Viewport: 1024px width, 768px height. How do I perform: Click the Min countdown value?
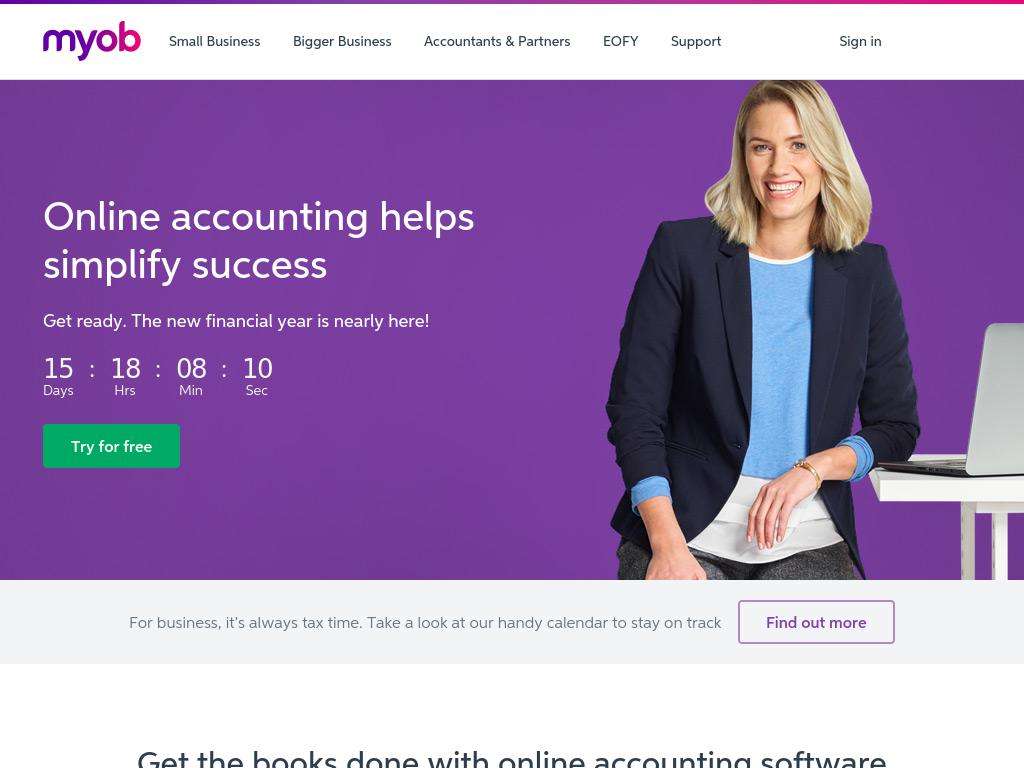(x=191, y=368)
